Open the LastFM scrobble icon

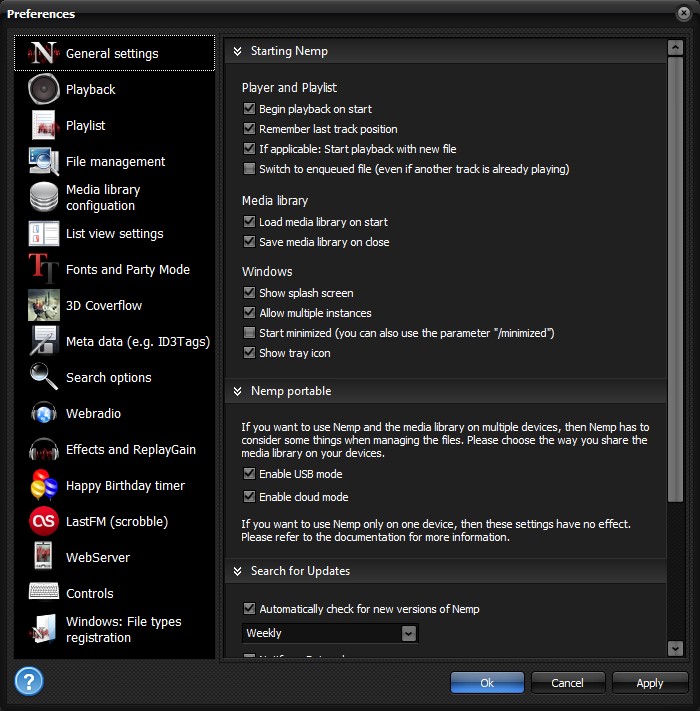click(x=44, y=522)
